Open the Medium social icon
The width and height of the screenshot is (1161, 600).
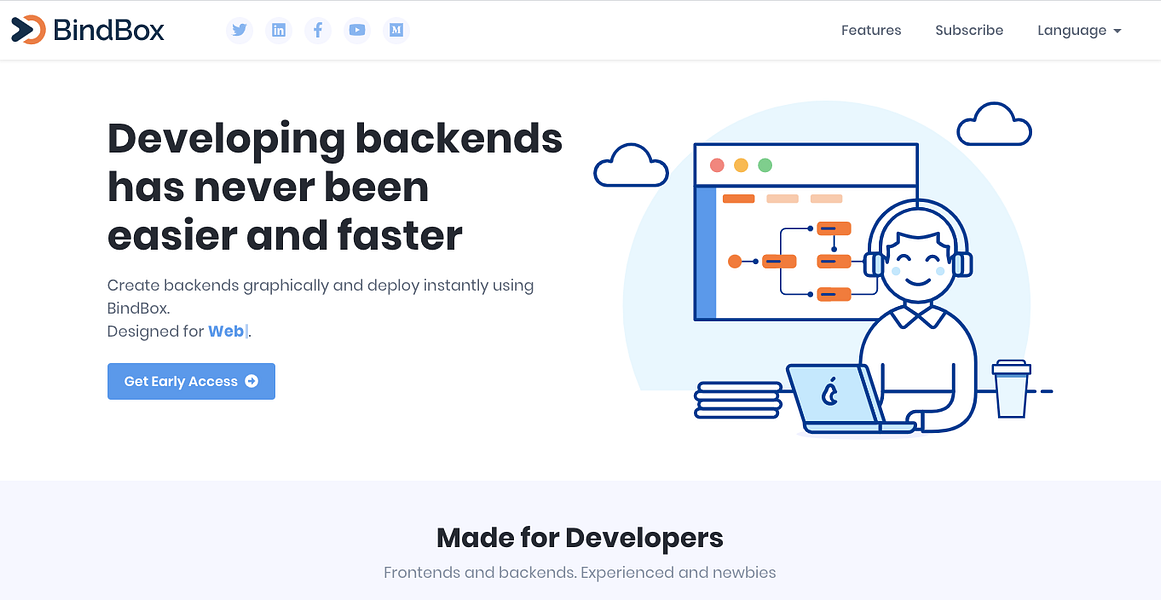point(396,30)
